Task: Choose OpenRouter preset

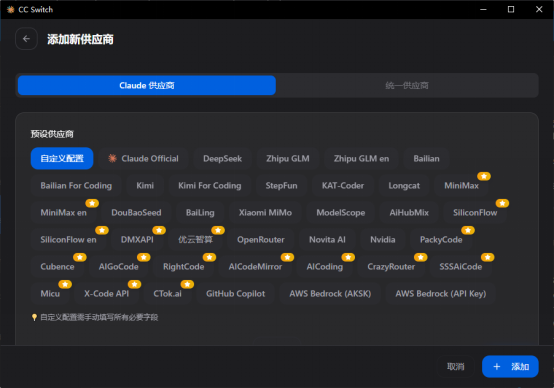Action: (261, 240)
